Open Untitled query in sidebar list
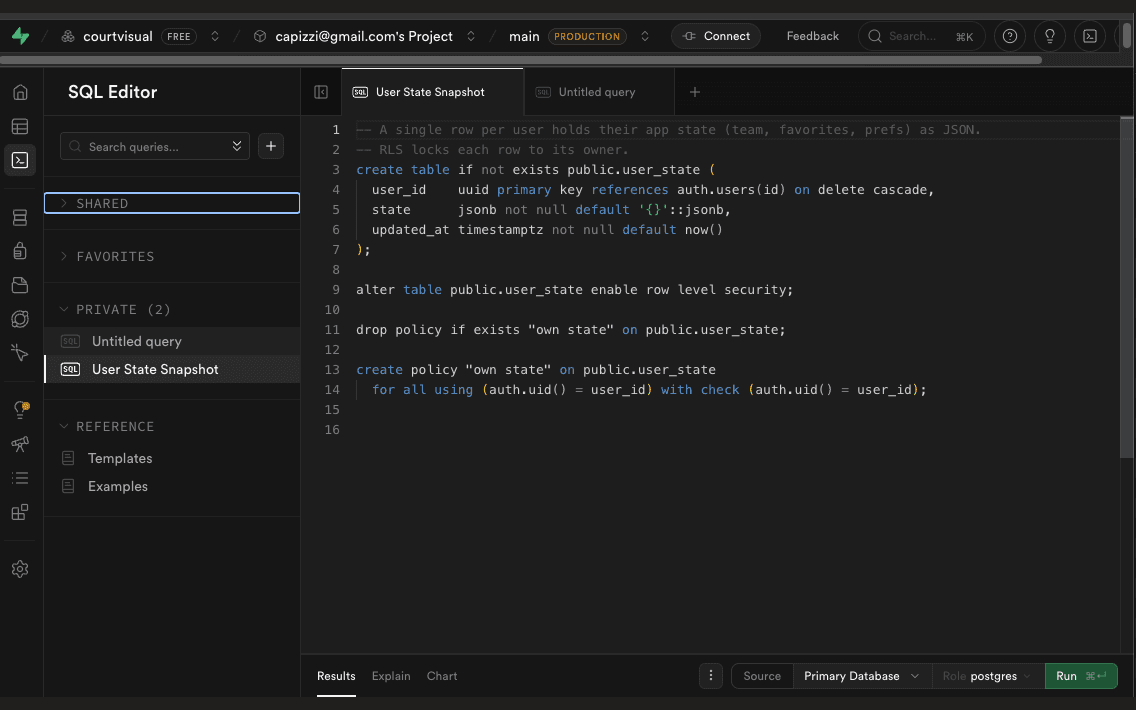 pos(172,341)
